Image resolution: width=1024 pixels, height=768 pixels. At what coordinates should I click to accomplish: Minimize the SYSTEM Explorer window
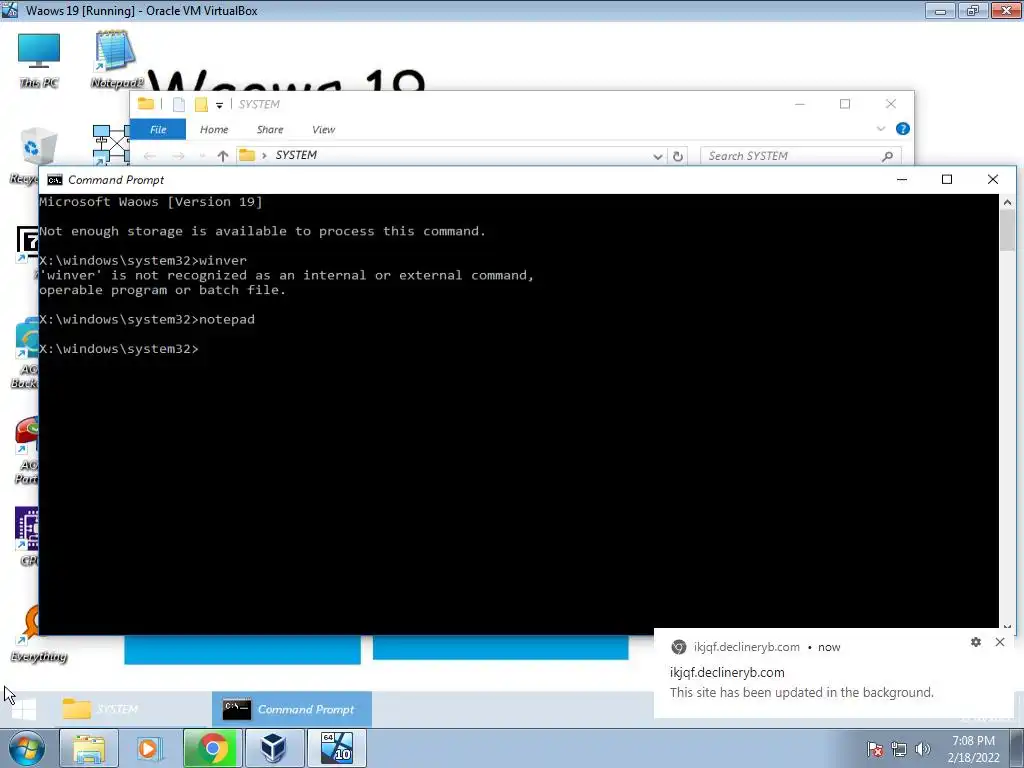[x=799, y=104]
